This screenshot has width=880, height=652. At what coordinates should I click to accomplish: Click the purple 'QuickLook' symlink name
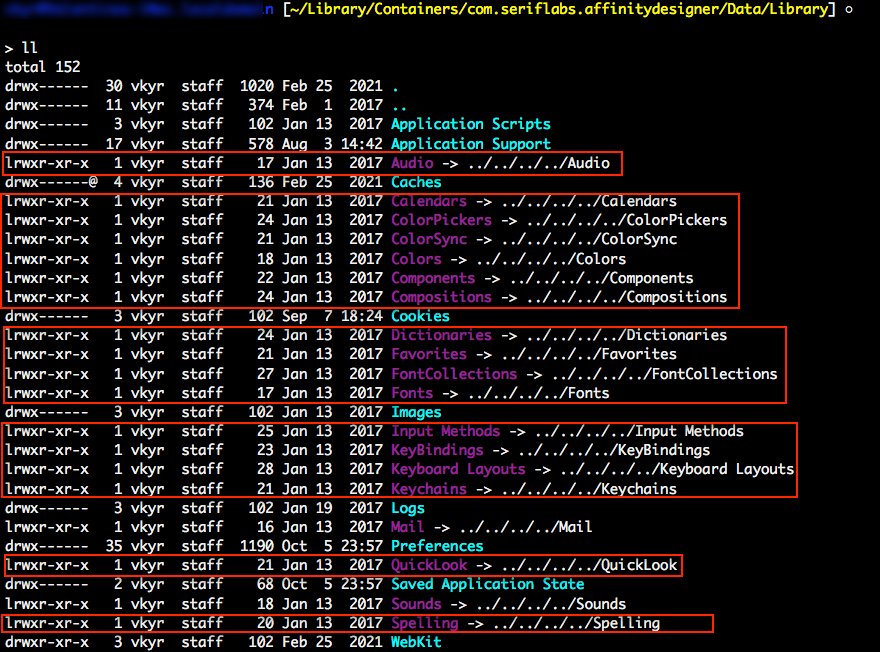[429, 565]
